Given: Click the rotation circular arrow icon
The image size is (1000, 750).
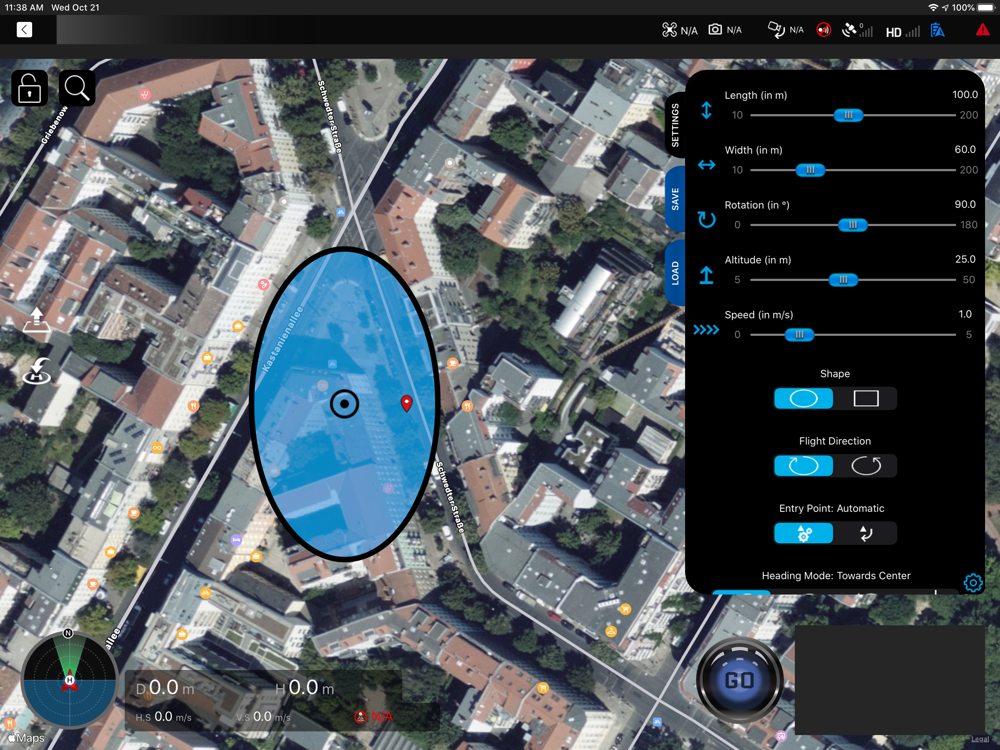Looking at the screenshot, I should pos(706,220).
